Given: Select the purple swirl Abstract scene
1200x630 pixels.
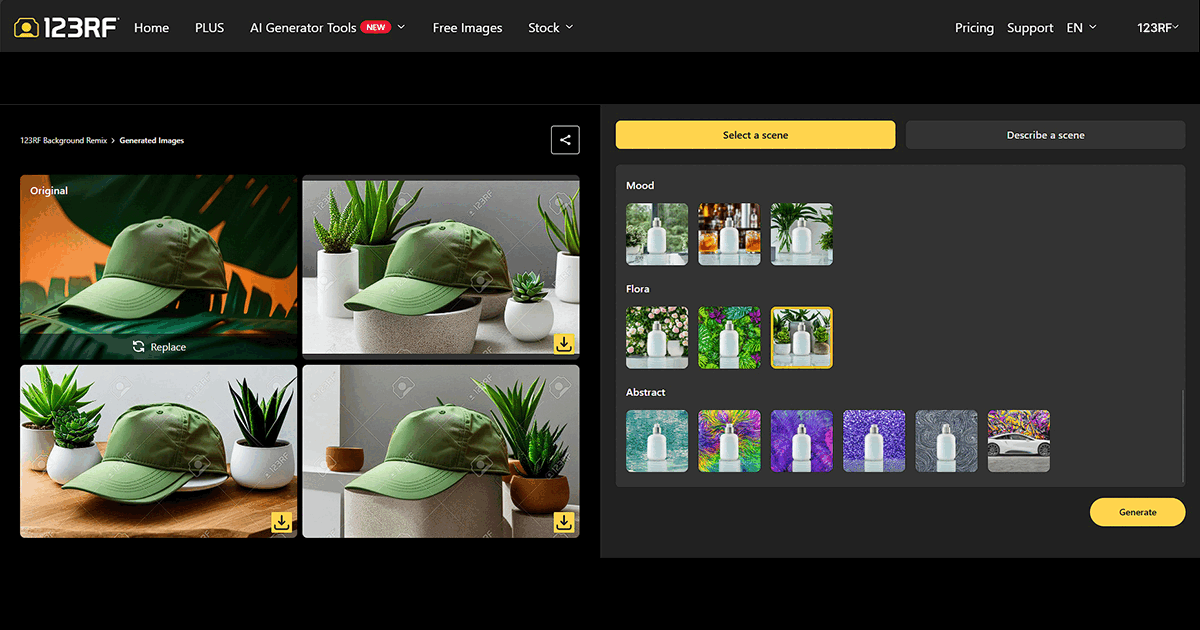Looking at the screenshot, I should pyautogui.click(x=802, y=441).
